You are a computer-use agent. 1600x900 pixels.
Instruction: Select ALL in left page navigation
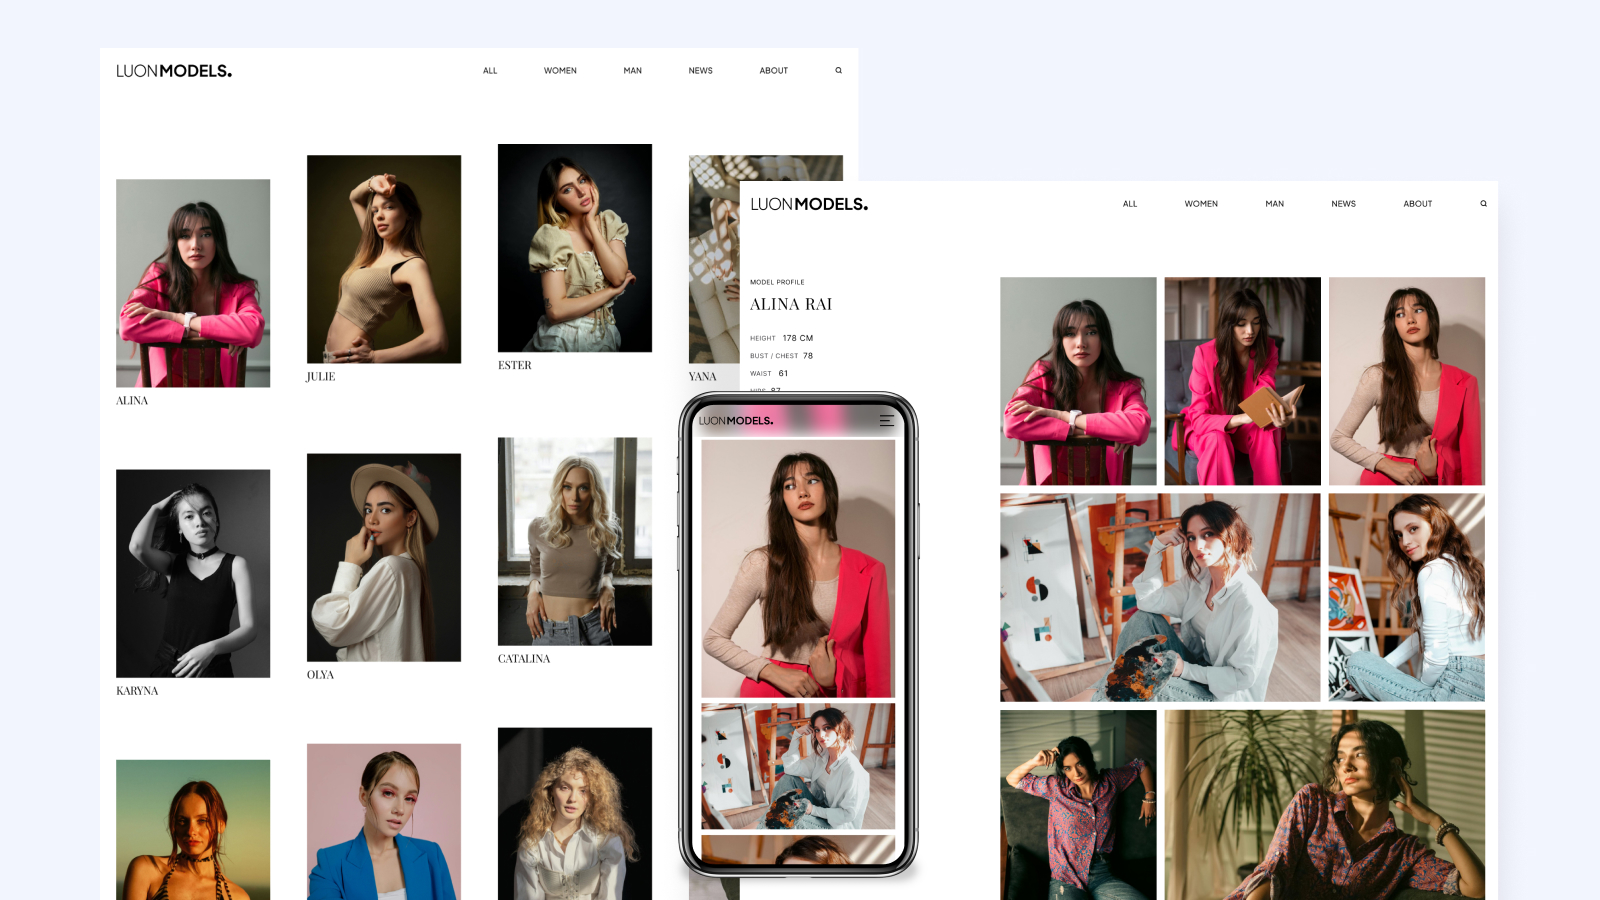tap(490, 71)
